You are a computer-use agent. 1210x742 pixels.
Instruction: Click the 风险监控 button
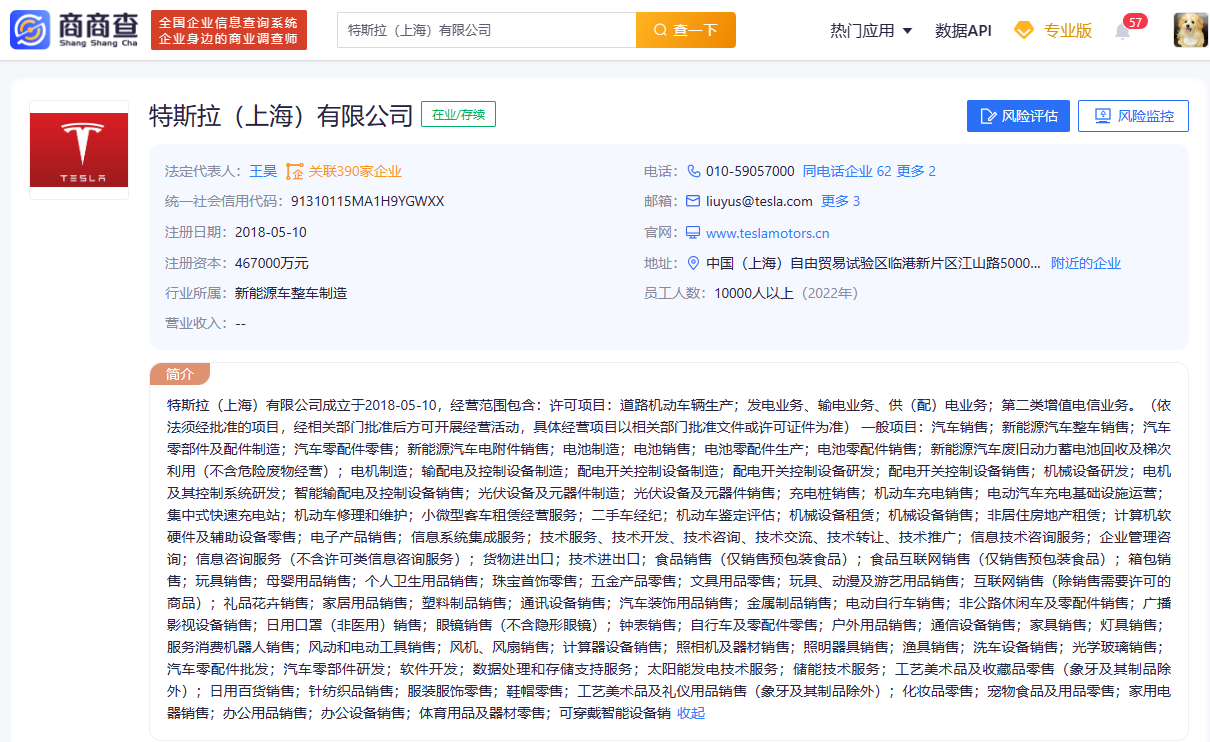1133,116
